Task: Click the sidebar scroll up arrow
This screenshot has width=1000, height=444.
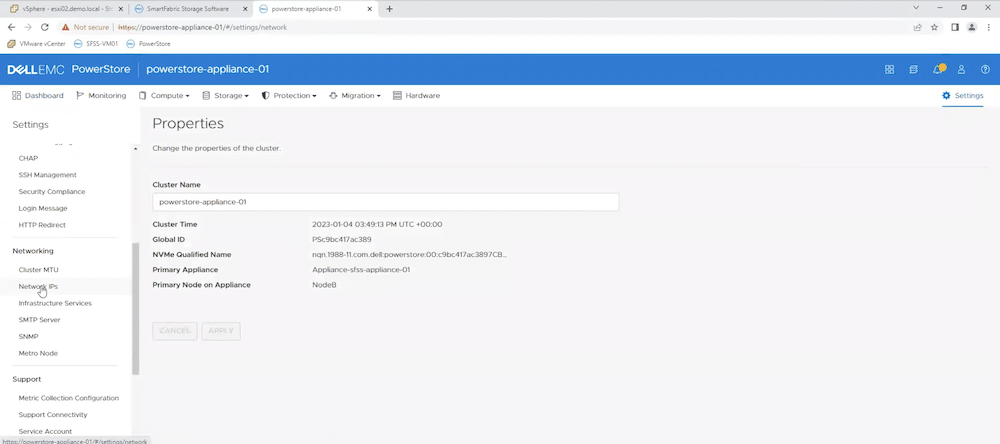Action: click(135, 149)
